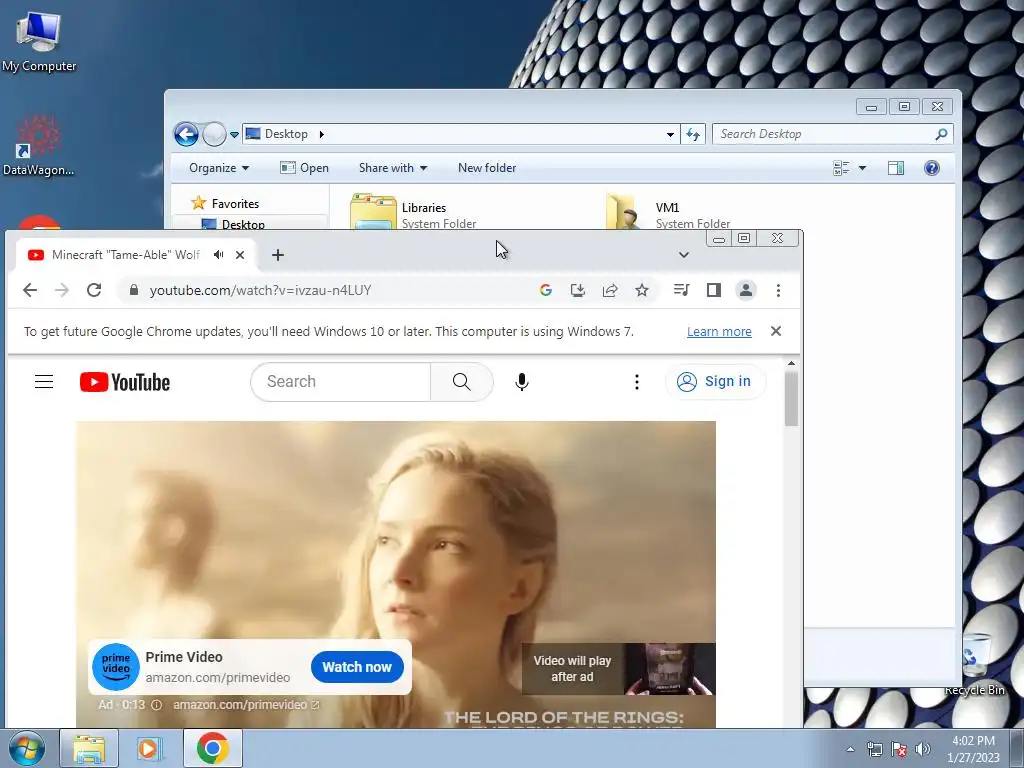Open the Windows Start button
This screenshot has height=768, width=1024.
click(25, 748)
